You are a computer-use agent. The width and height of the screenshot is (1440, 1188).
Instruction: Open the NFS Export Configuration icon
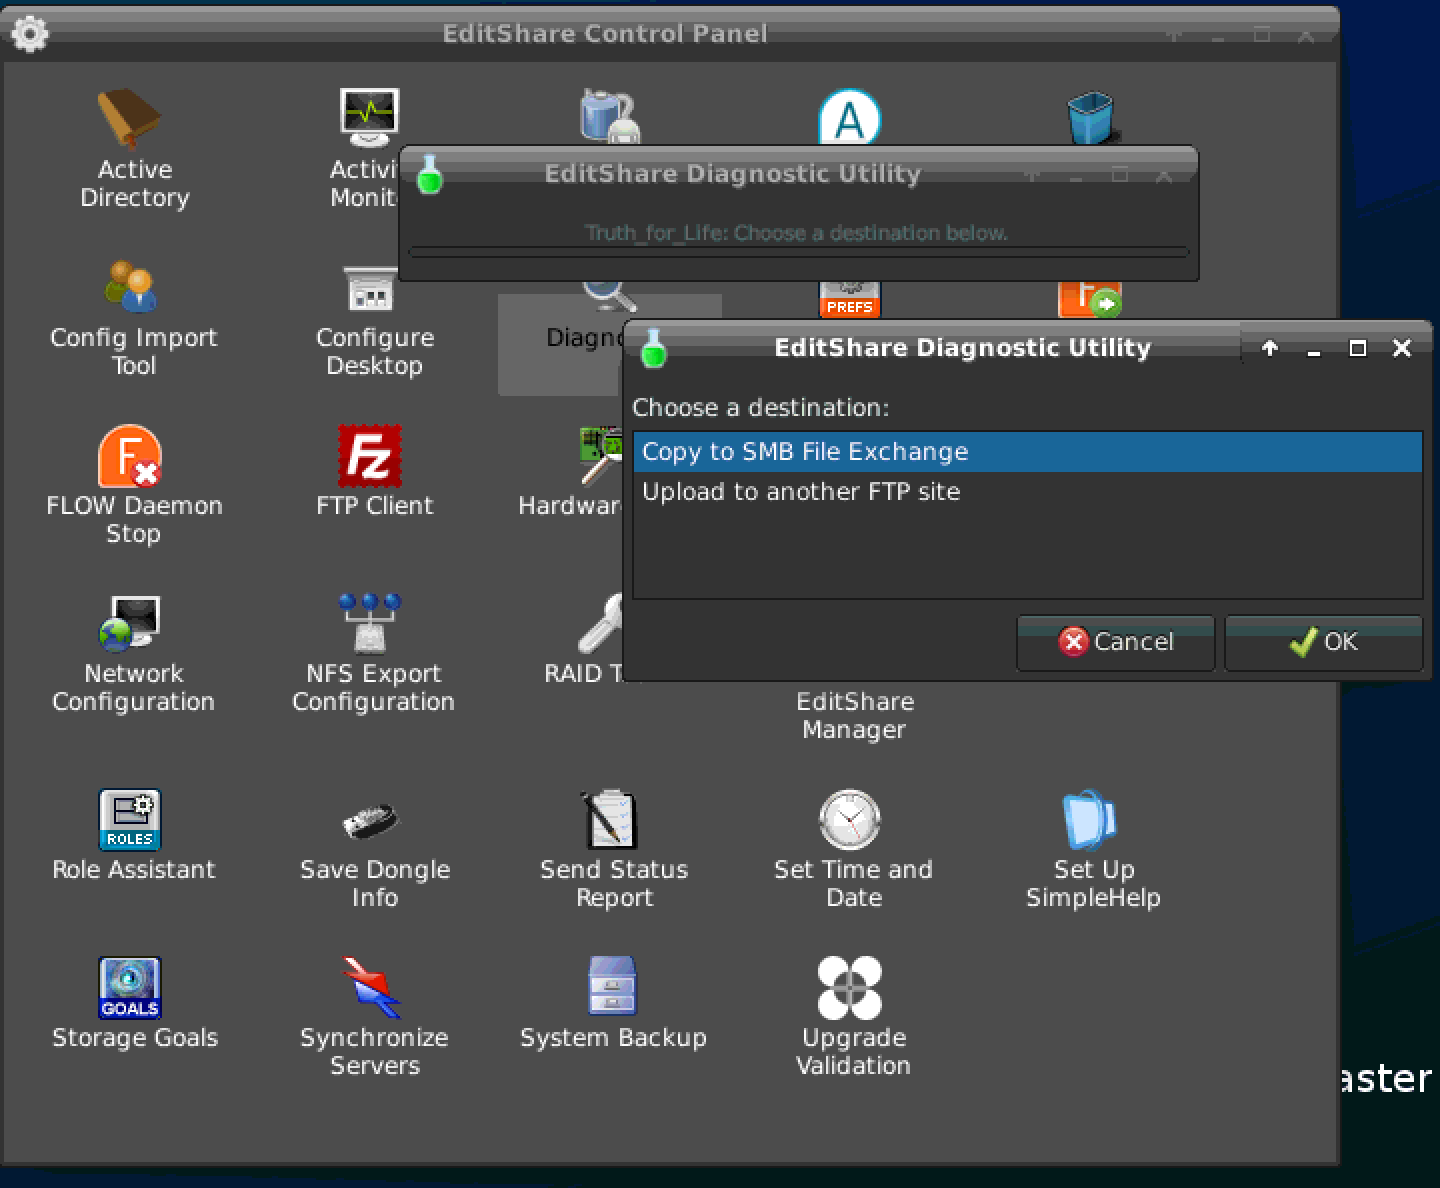click(x=370, y=622)
